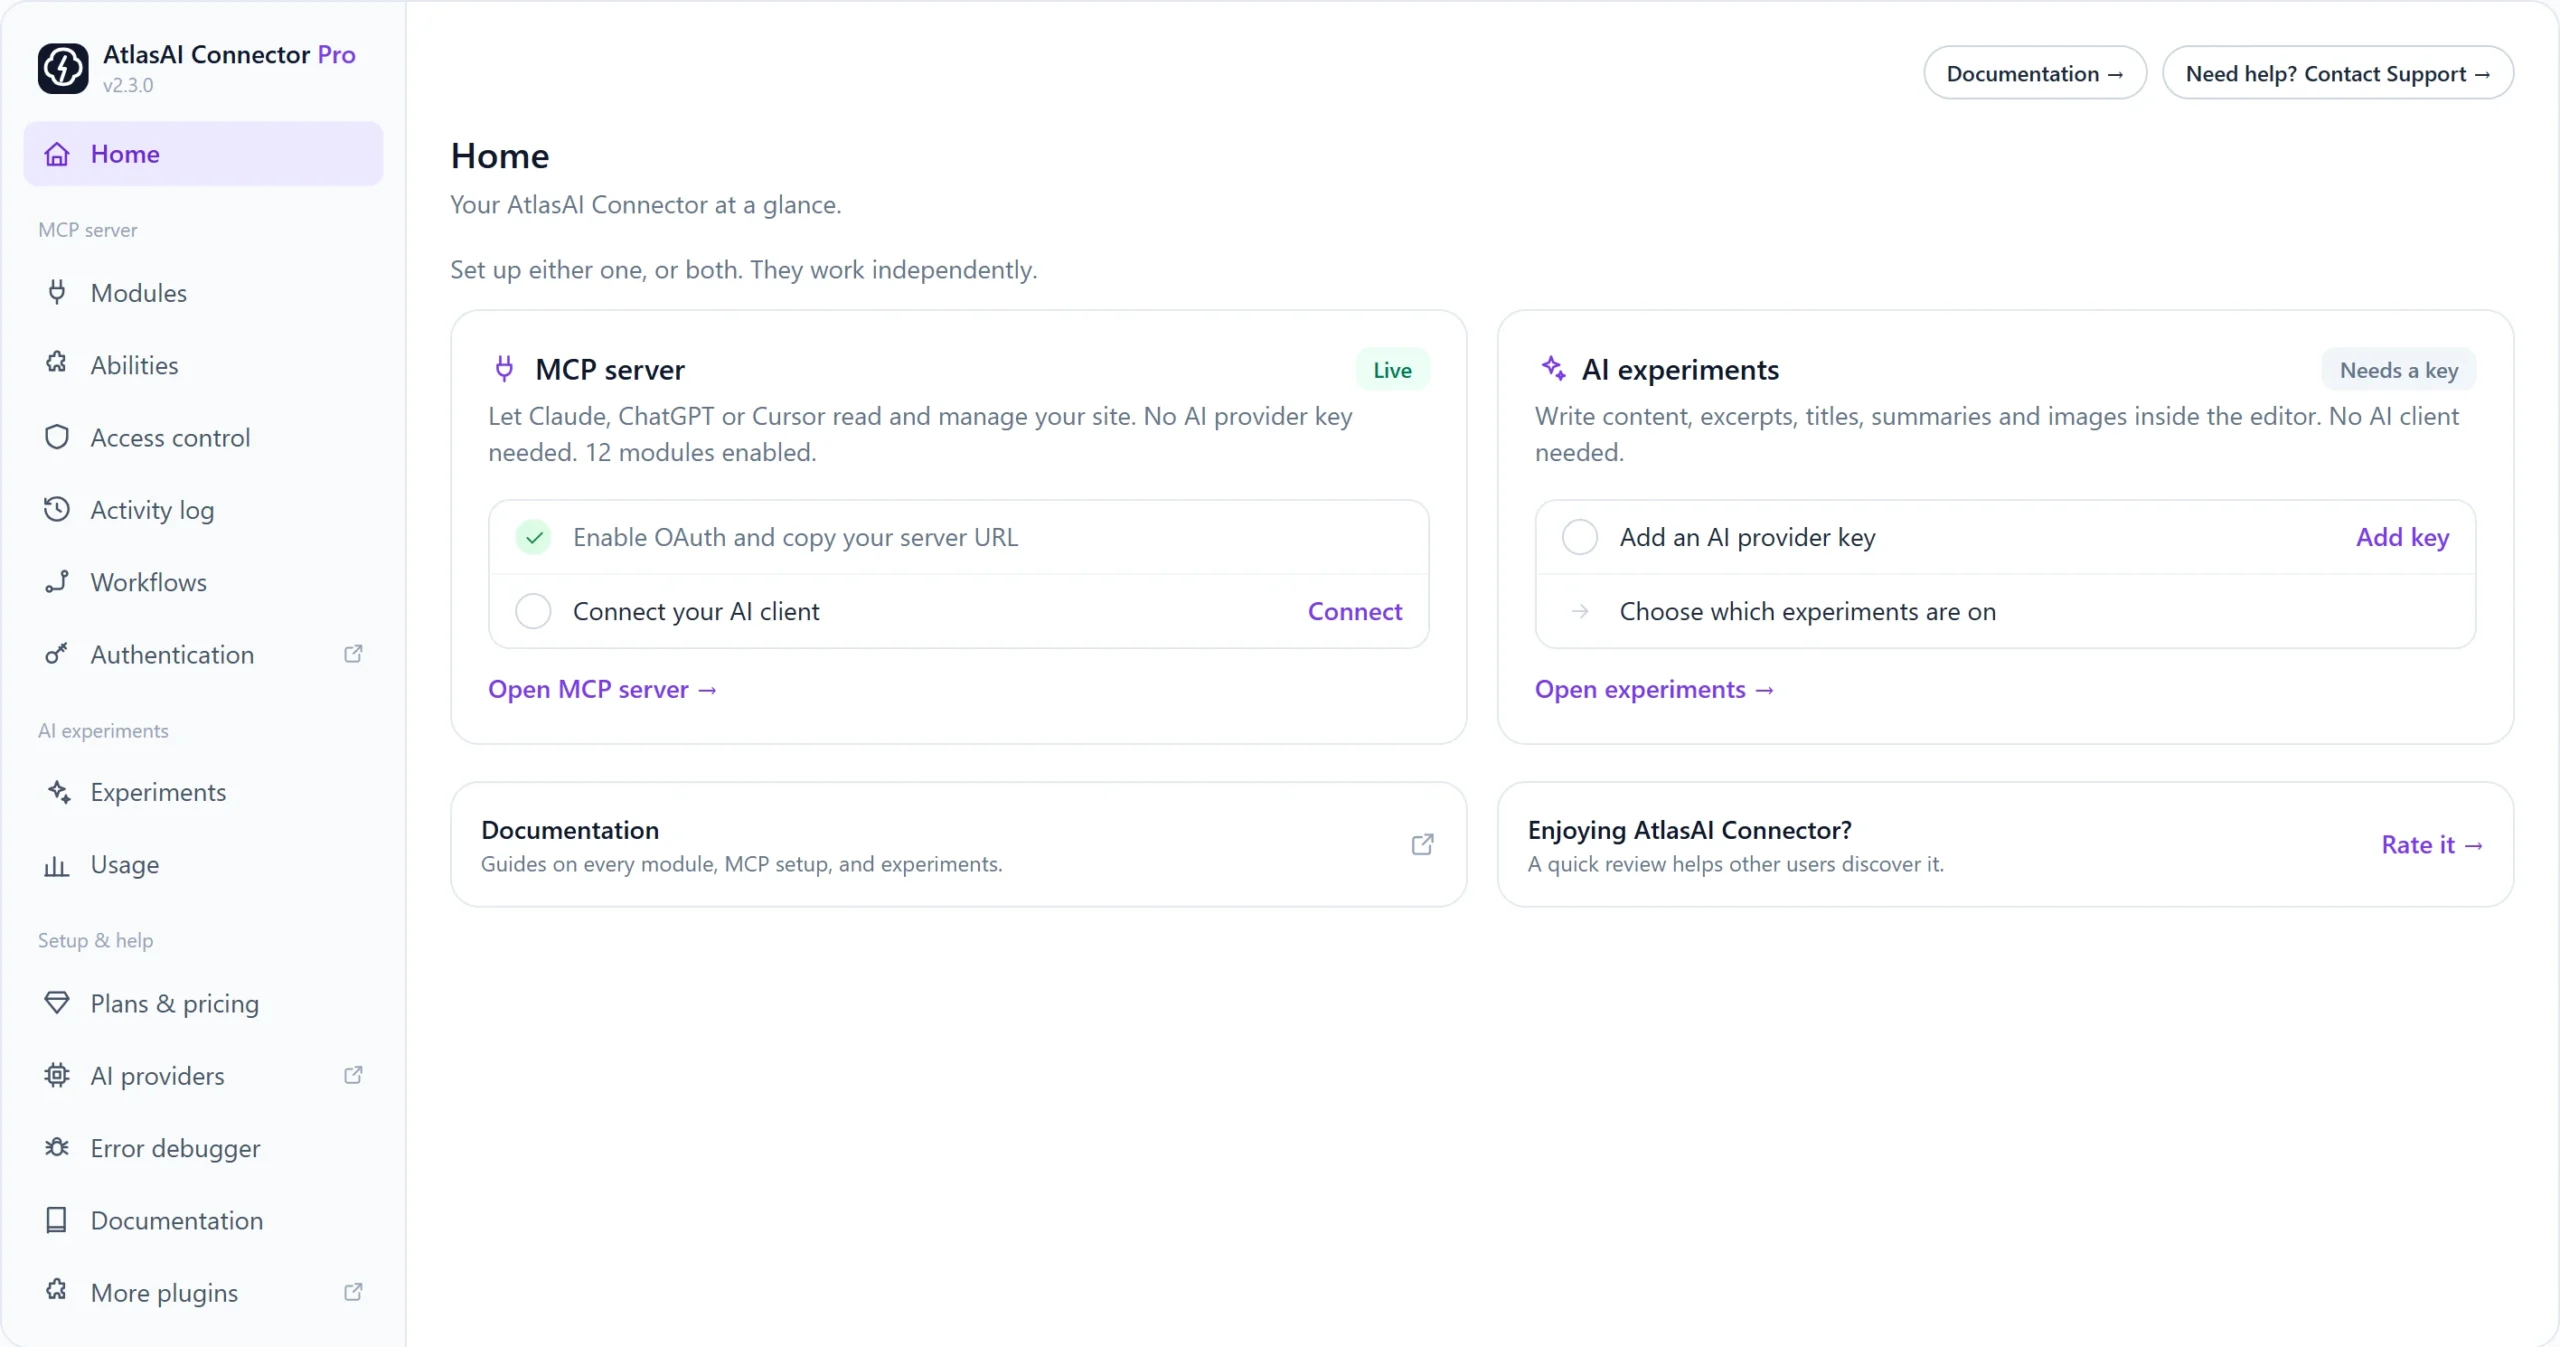Click the MCP server card heading
The height and width of the screenshot is (1347, 2560).
610,369
